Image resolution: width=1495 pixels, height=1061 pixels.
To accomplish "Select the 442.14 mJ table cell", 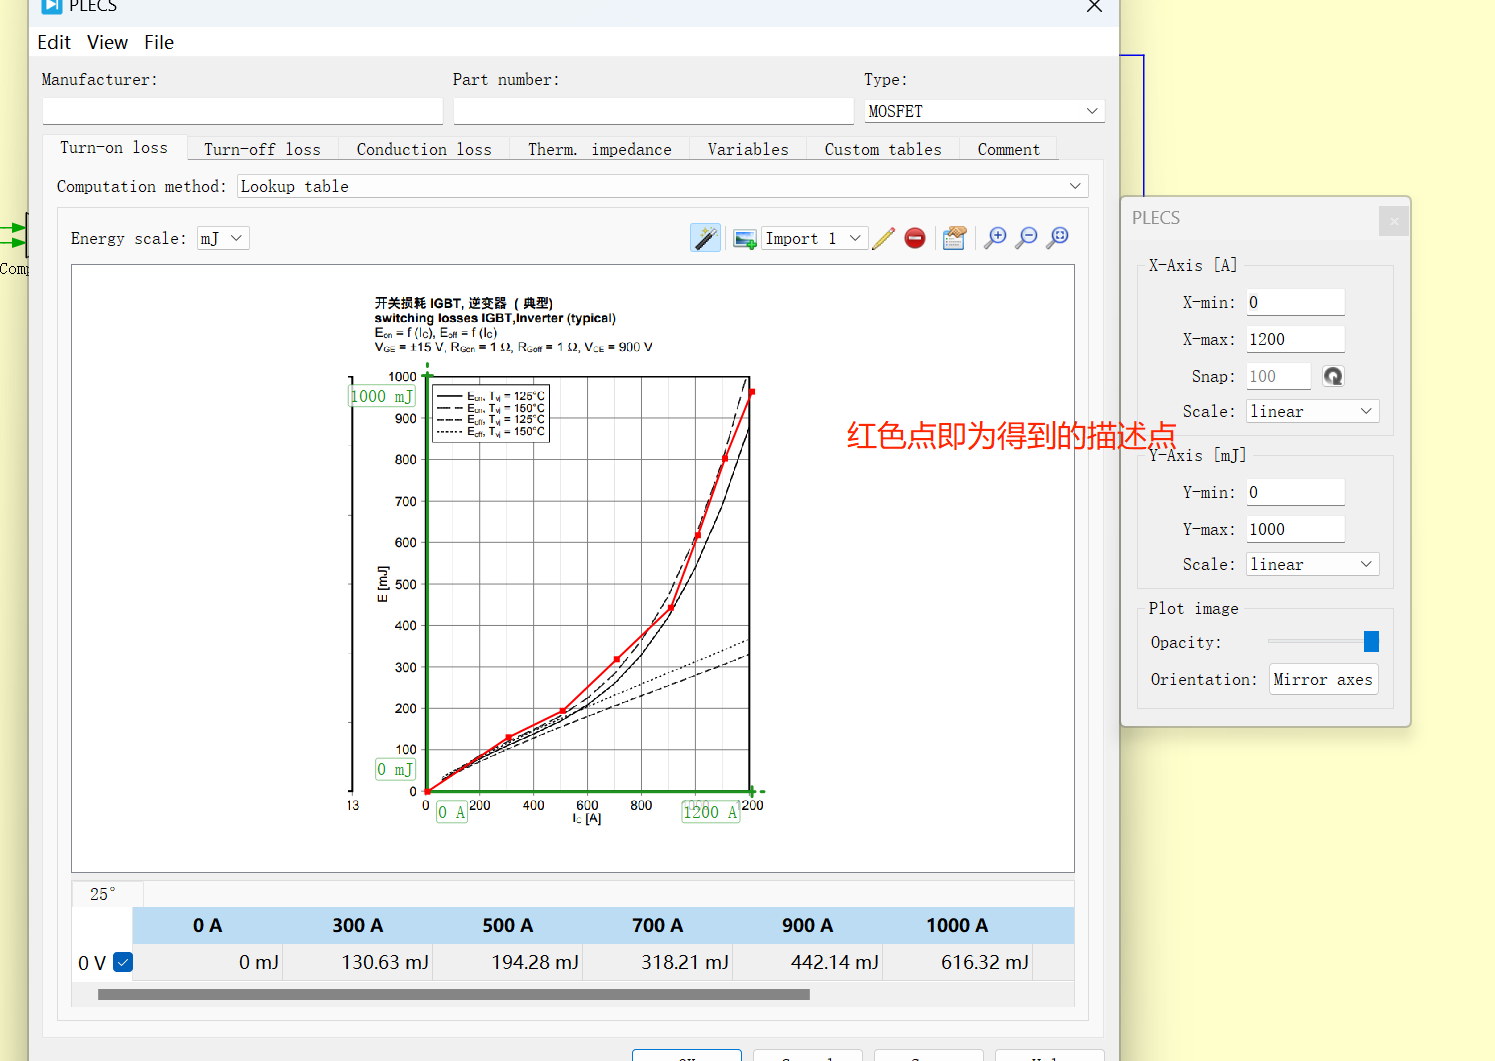I will (808, 962).
